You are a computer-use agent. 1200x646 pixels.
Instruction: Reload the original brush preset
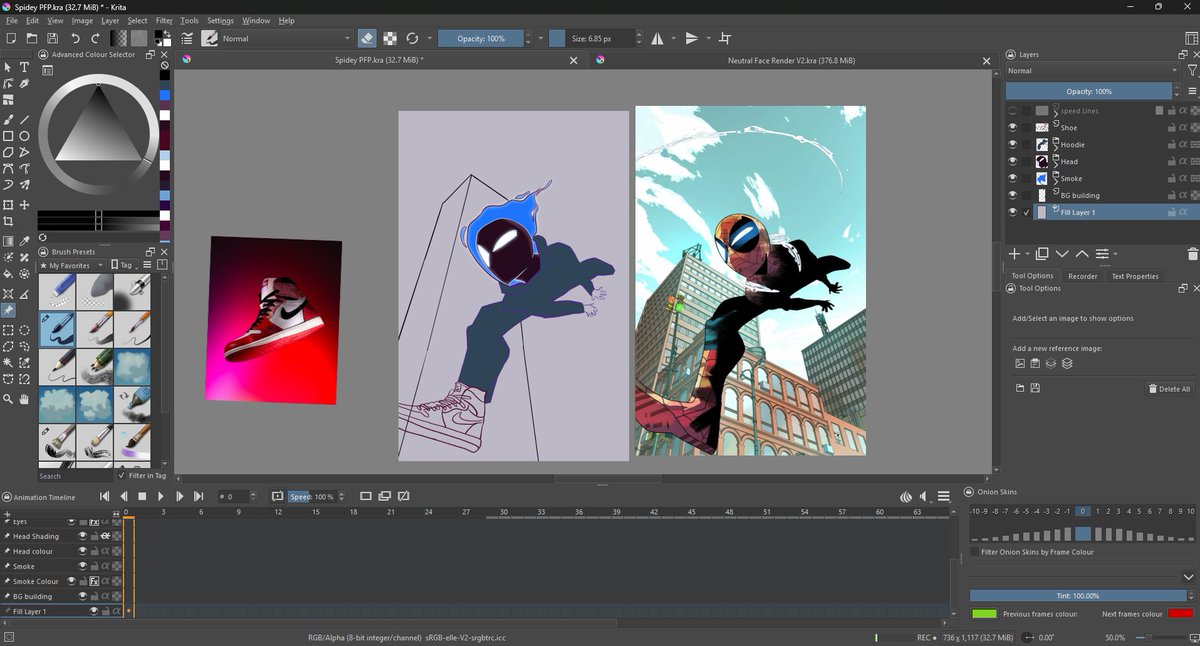tap(412, 38)
